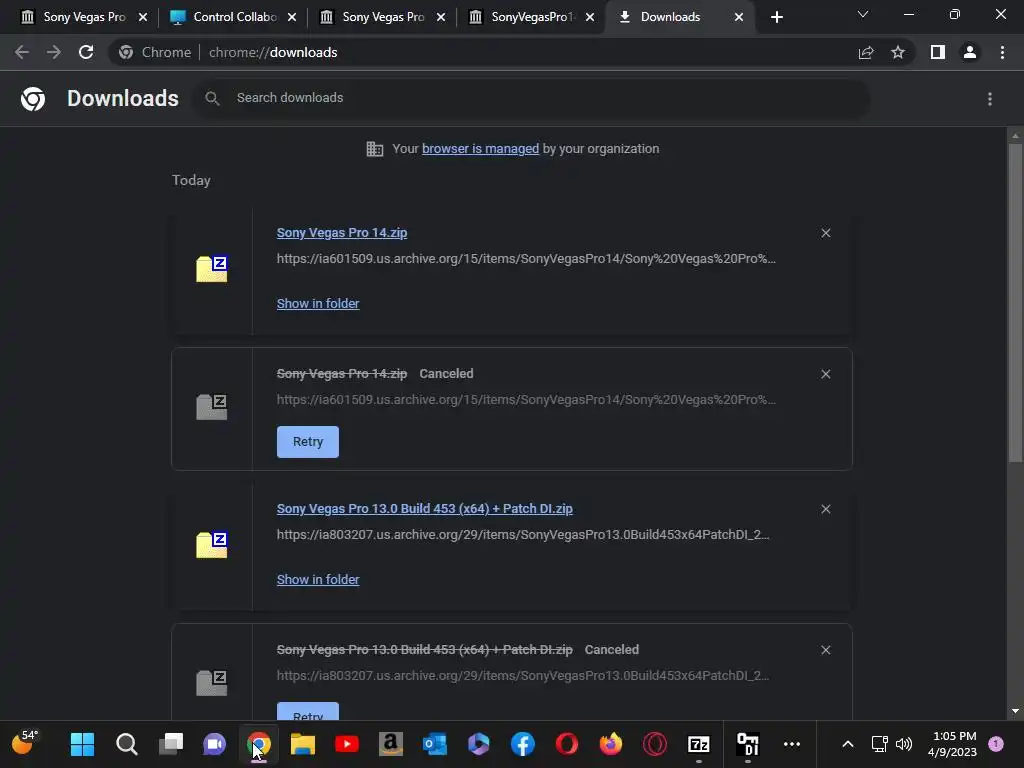Open YouTube from the taskbar
The height and width of the screenshot is (768, 1024).
[347, 744]
